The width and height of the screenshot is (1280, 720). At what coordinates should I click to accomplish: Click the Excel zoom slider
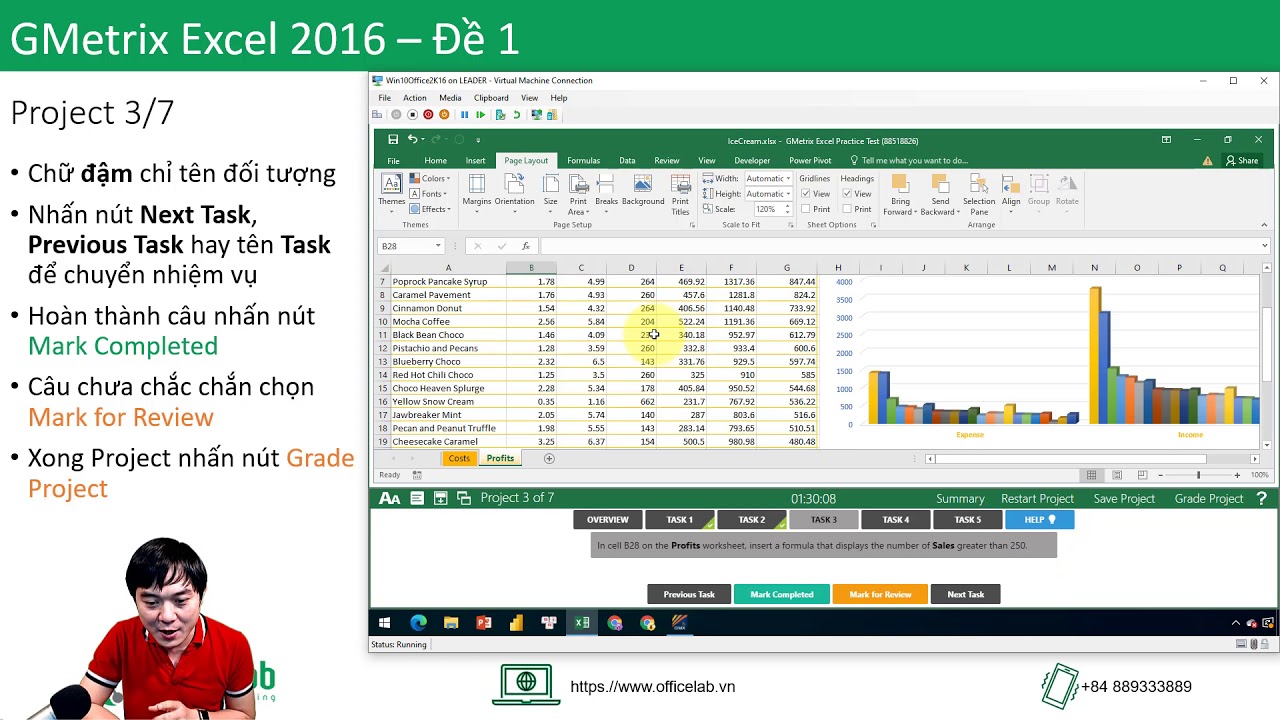[1198, 475]
